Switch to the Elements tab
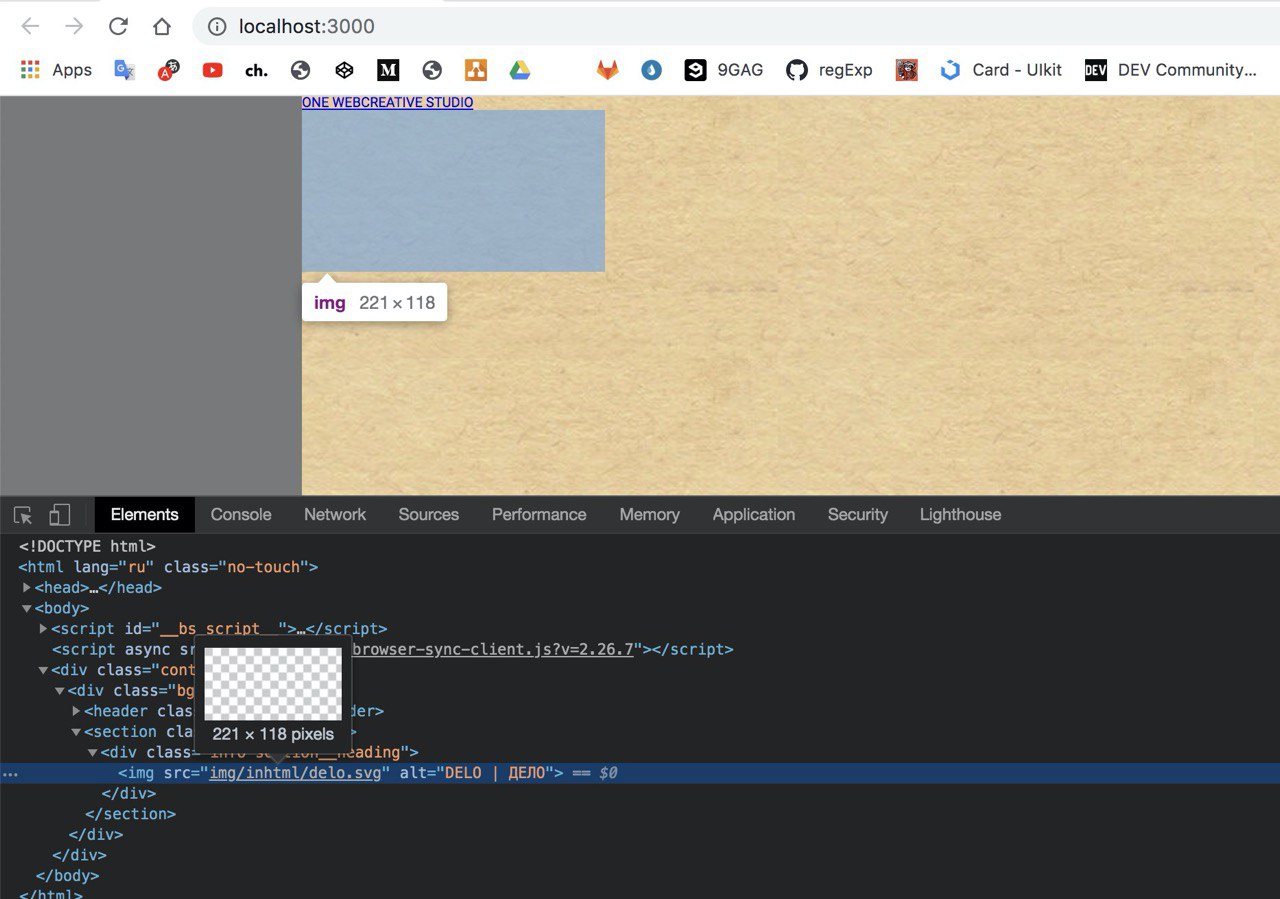The image size is (1280, 899). pos(144,515)
